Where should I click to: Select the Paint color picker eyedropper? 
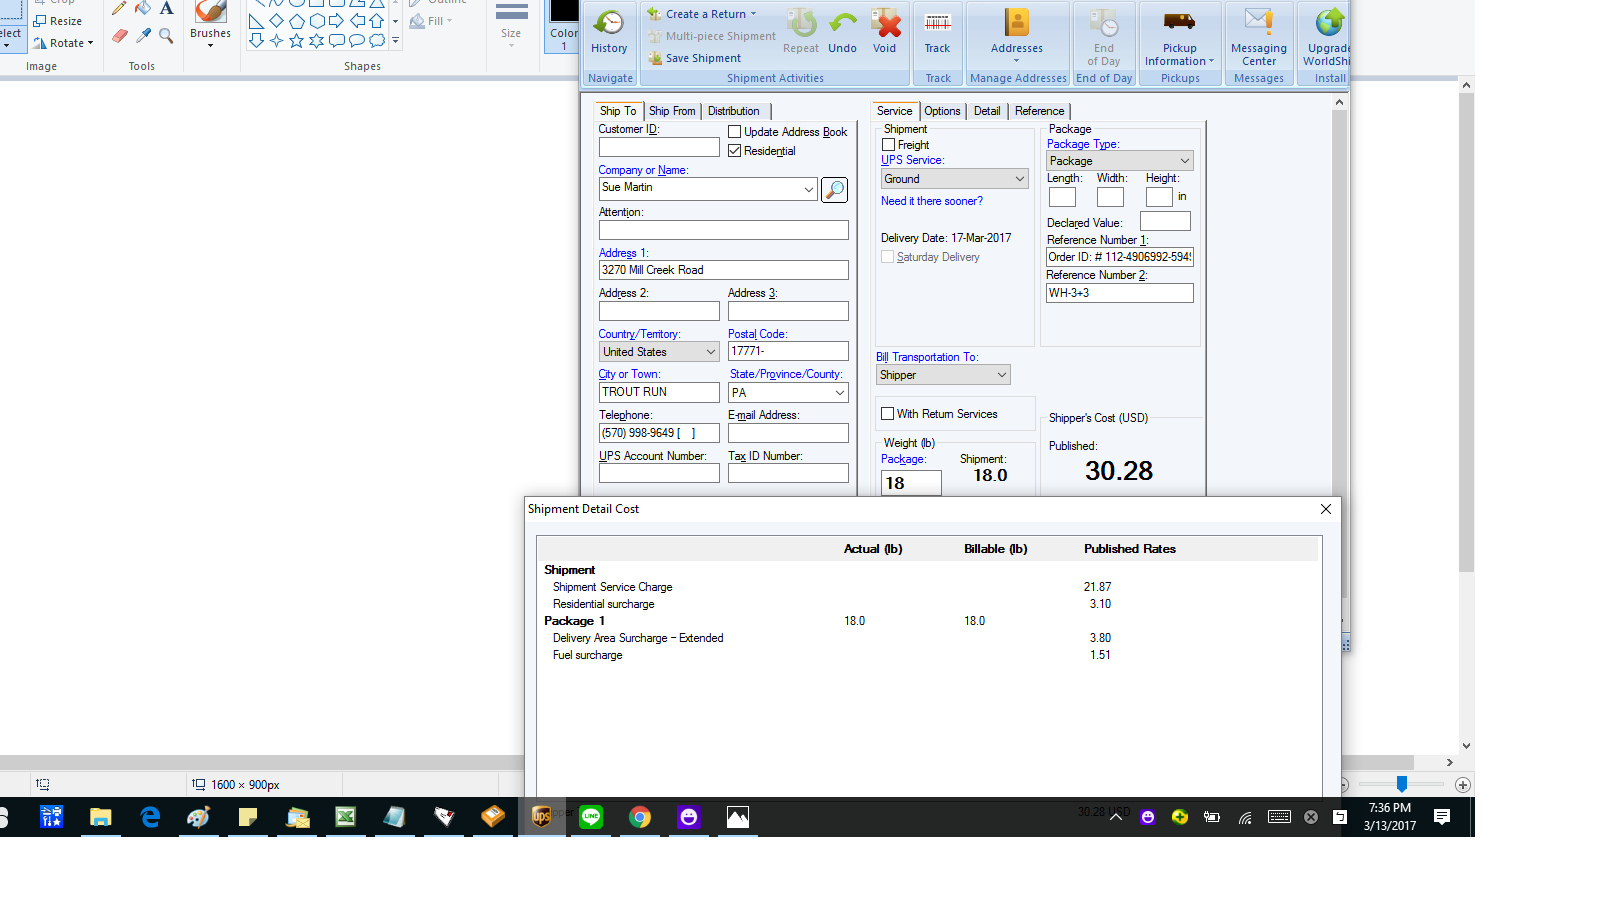tap(143, 36)
